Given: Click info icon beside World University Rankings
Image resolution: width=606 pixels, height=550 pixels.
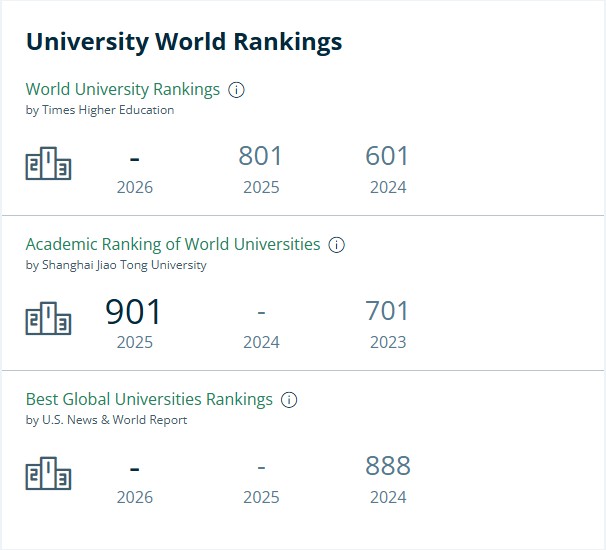Looking at the screenshot, I should (x=236, y=90).
